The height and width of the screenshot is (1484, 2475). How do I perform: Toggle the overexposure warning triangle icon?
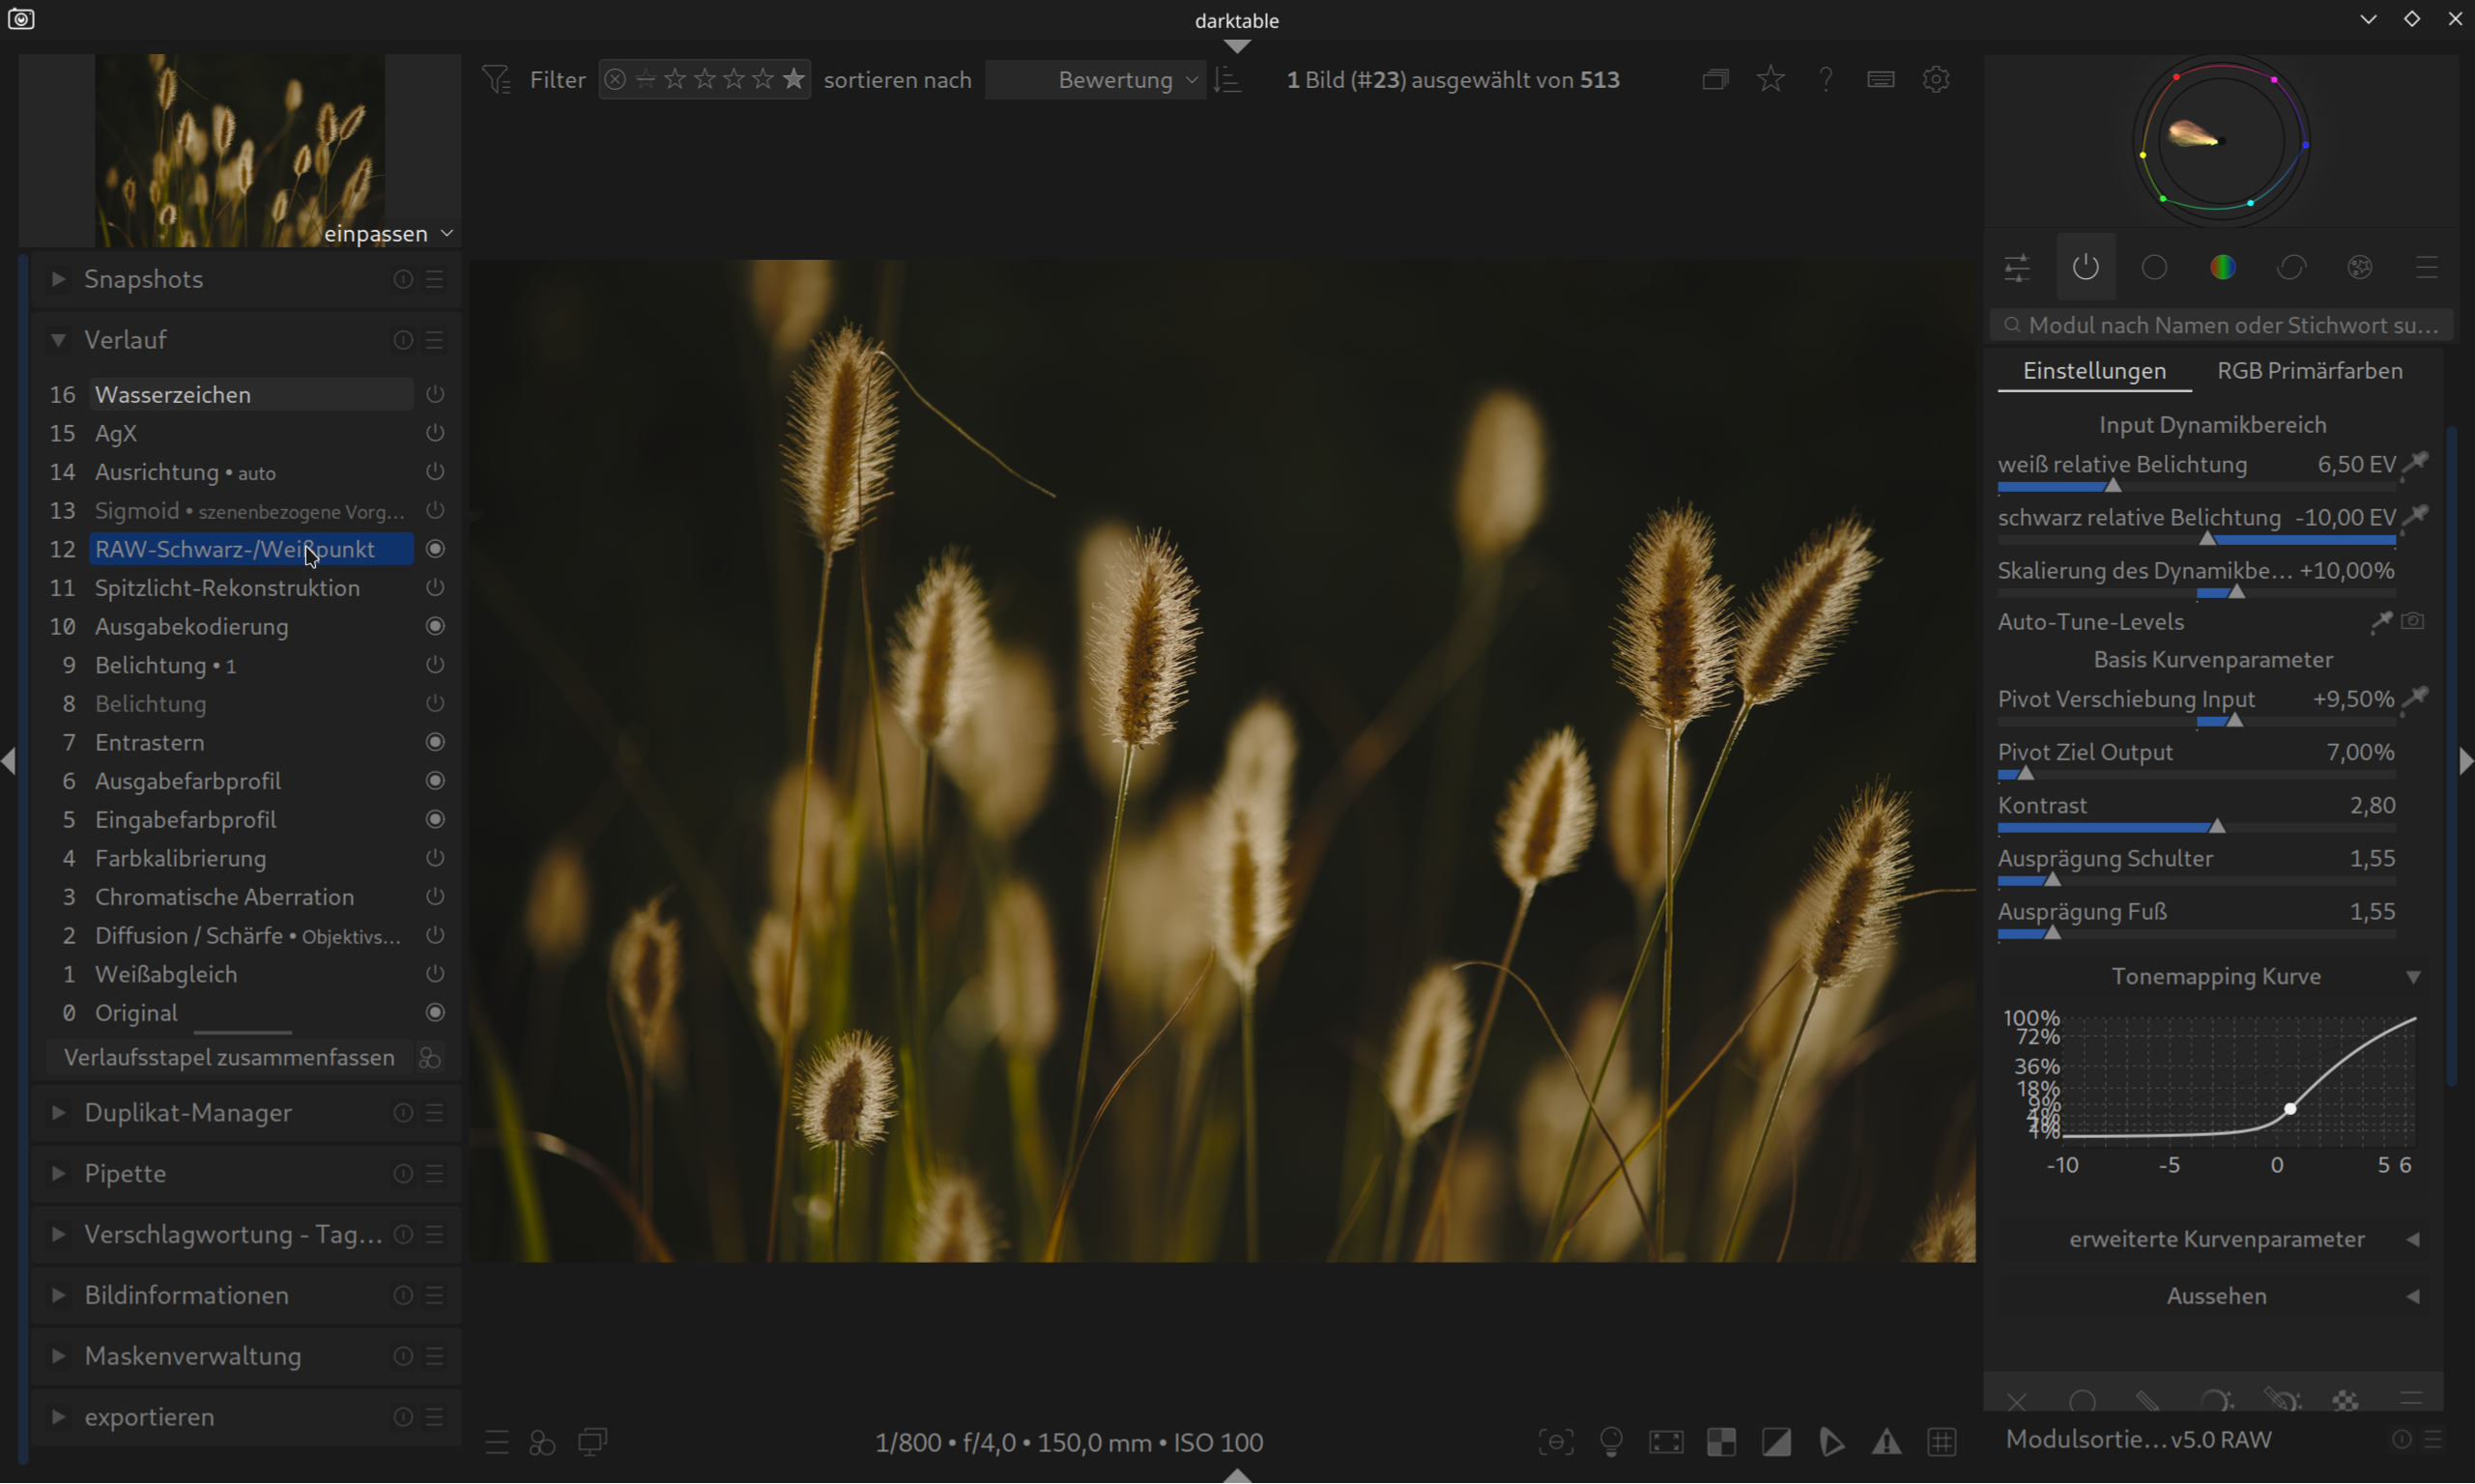click(x=1886, y=1442)
